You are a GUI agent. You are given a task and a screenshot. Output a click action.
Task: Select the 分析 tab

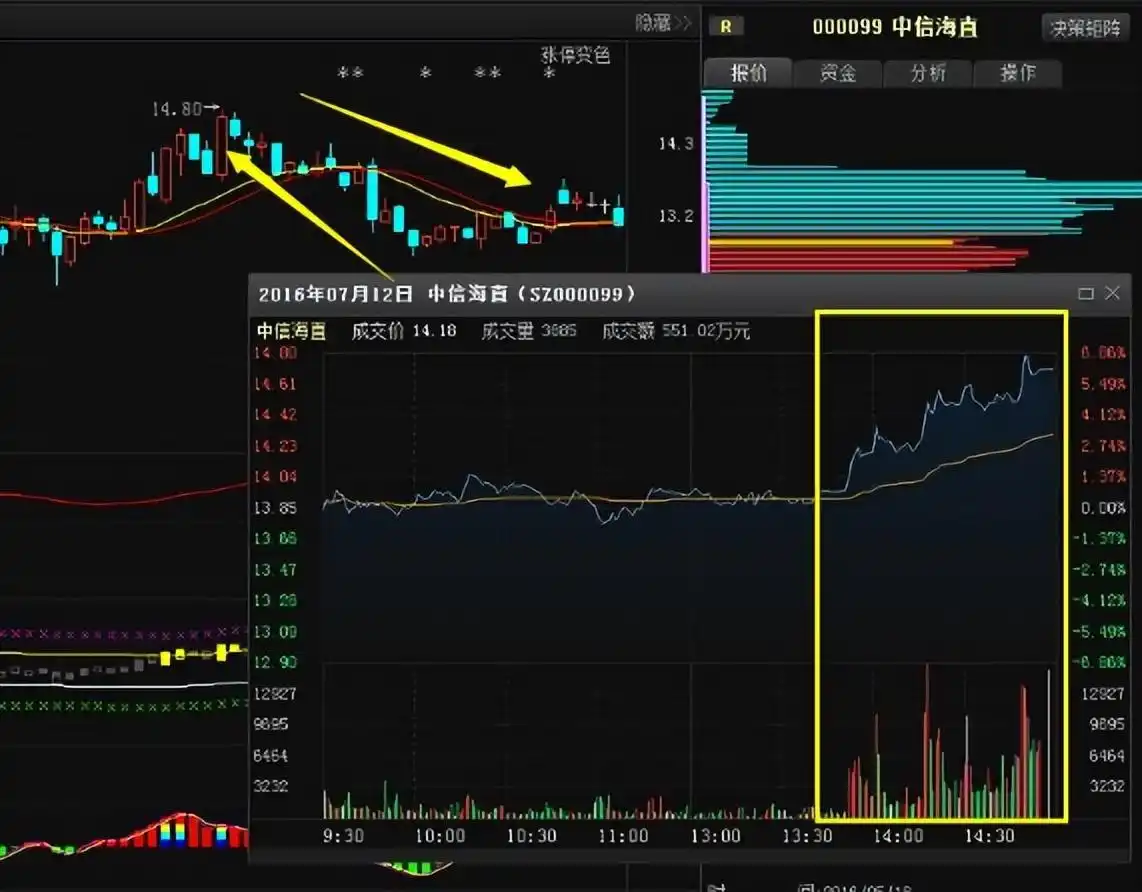[927, 73]
